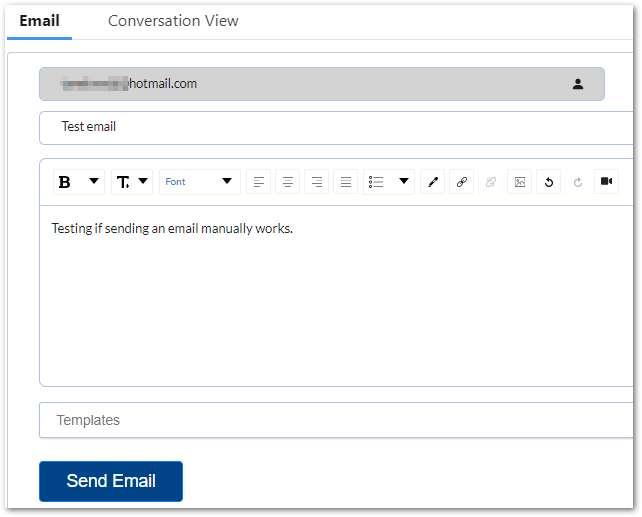Pick a text color with the eyedropper icon
The width and height of the screenshot is (642, 517).
(433, 182)
